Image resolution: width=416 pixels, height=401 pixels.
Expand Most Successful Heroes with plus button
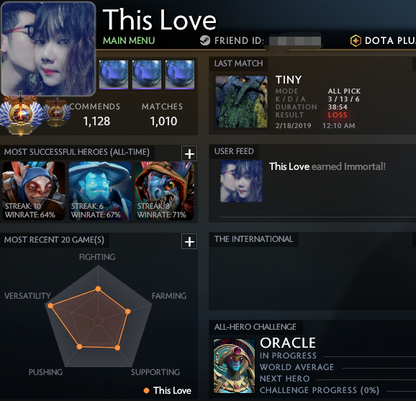(189, 154)
